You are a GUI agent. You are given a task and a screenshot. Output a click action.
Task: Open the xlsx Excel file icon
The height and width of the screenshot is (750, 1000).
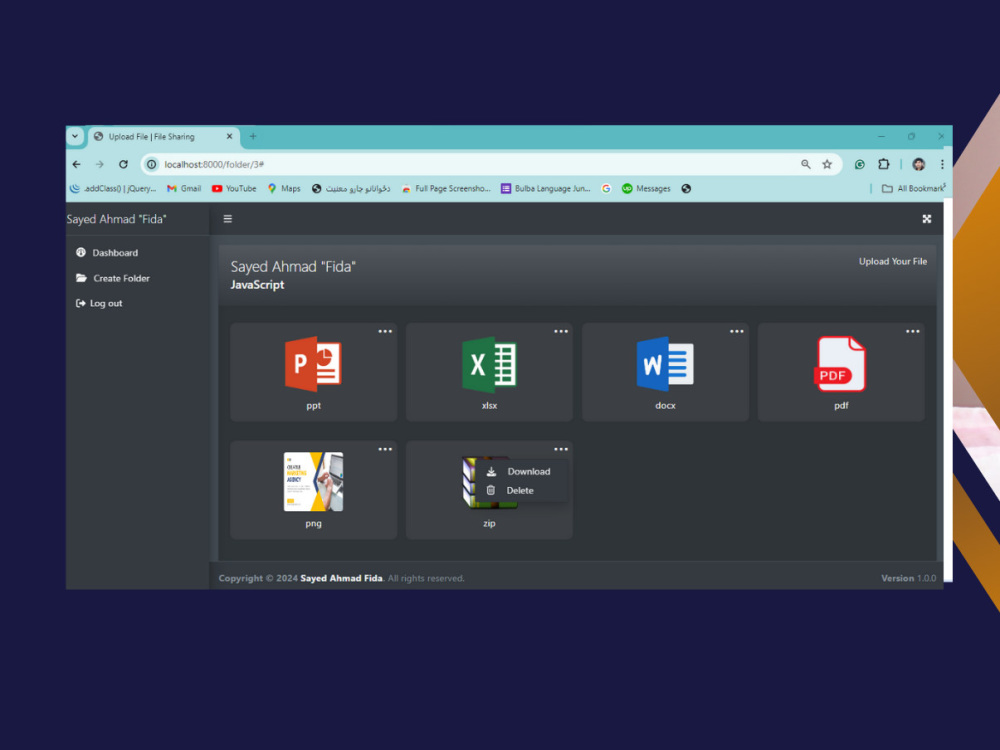pyautogui.click(x=489, y=364)
